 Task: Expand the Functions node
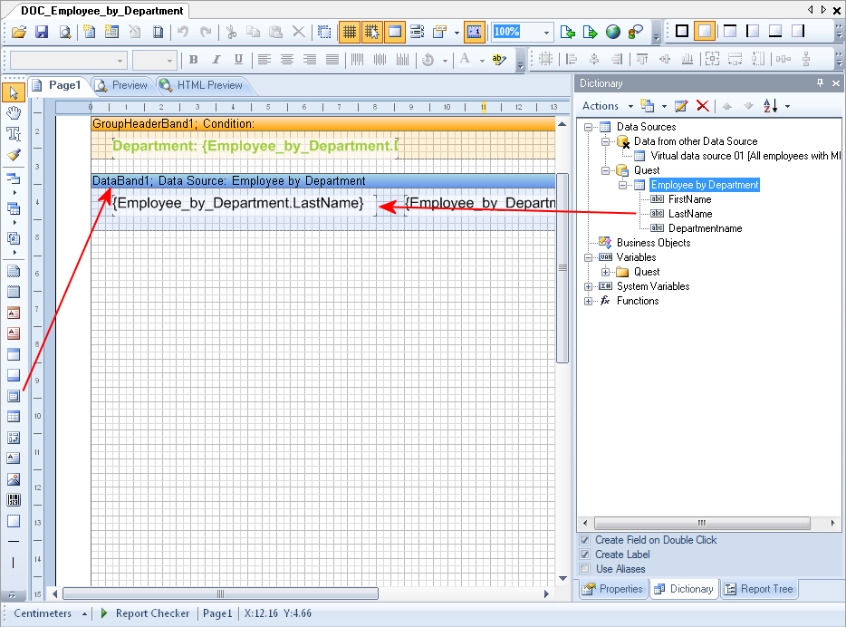(x=588, y=301)
